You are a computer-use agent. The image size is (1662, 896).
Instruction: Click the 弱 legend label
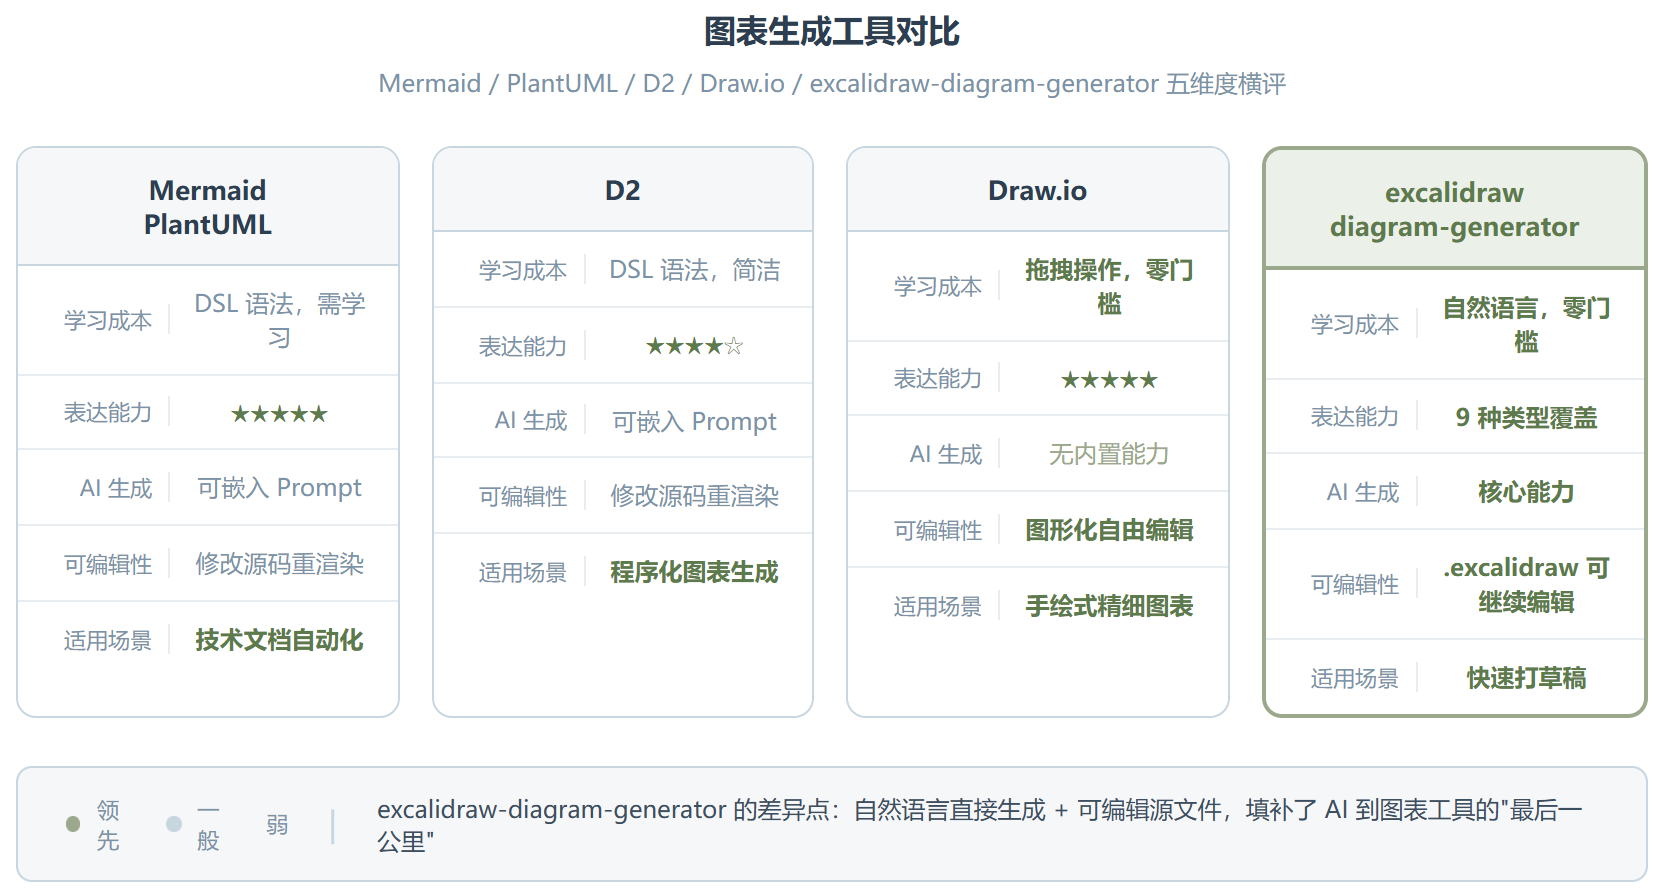[x=277, y=825]
